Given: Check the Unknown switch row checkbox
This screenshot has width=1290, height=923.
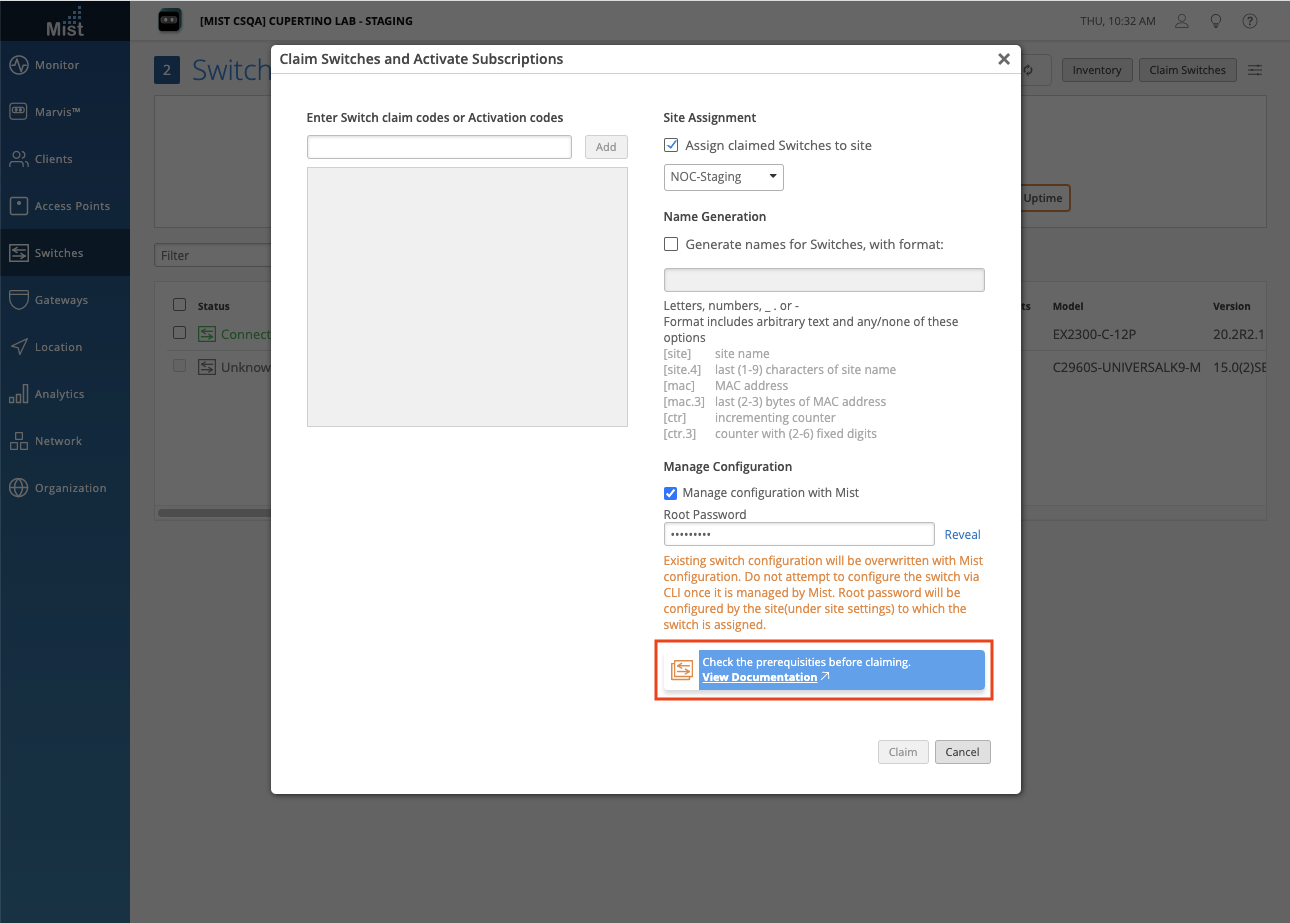Looking at the screenshot, I should pos(179,366).
